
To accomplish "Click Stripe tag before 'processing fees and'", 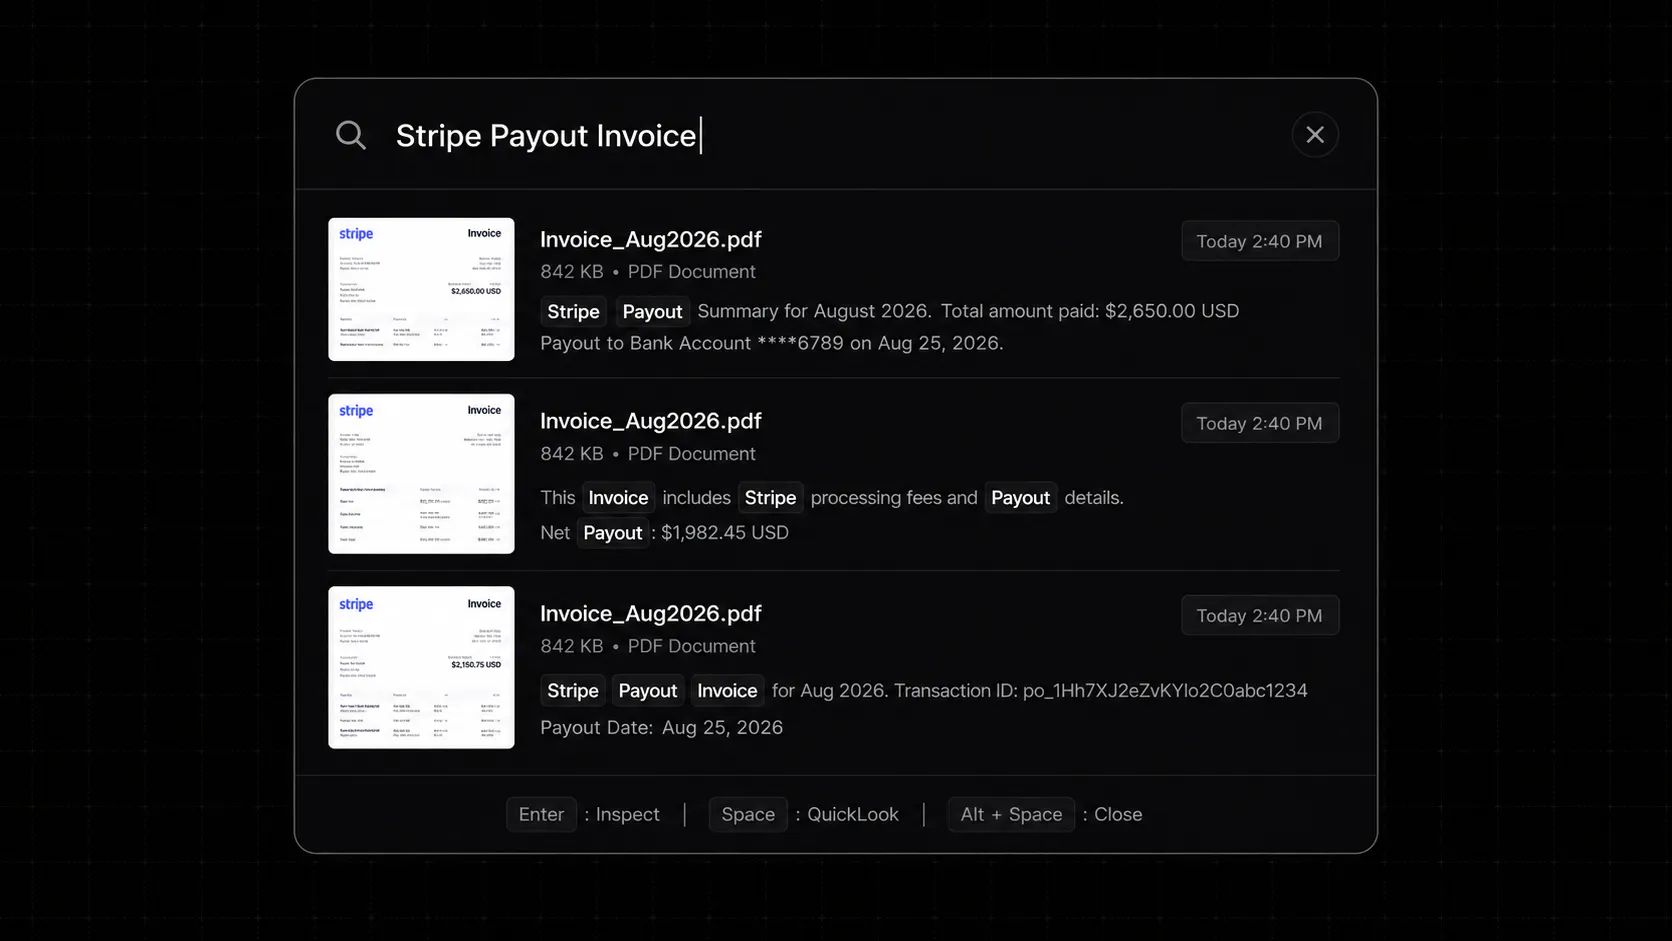I will 770,498.
